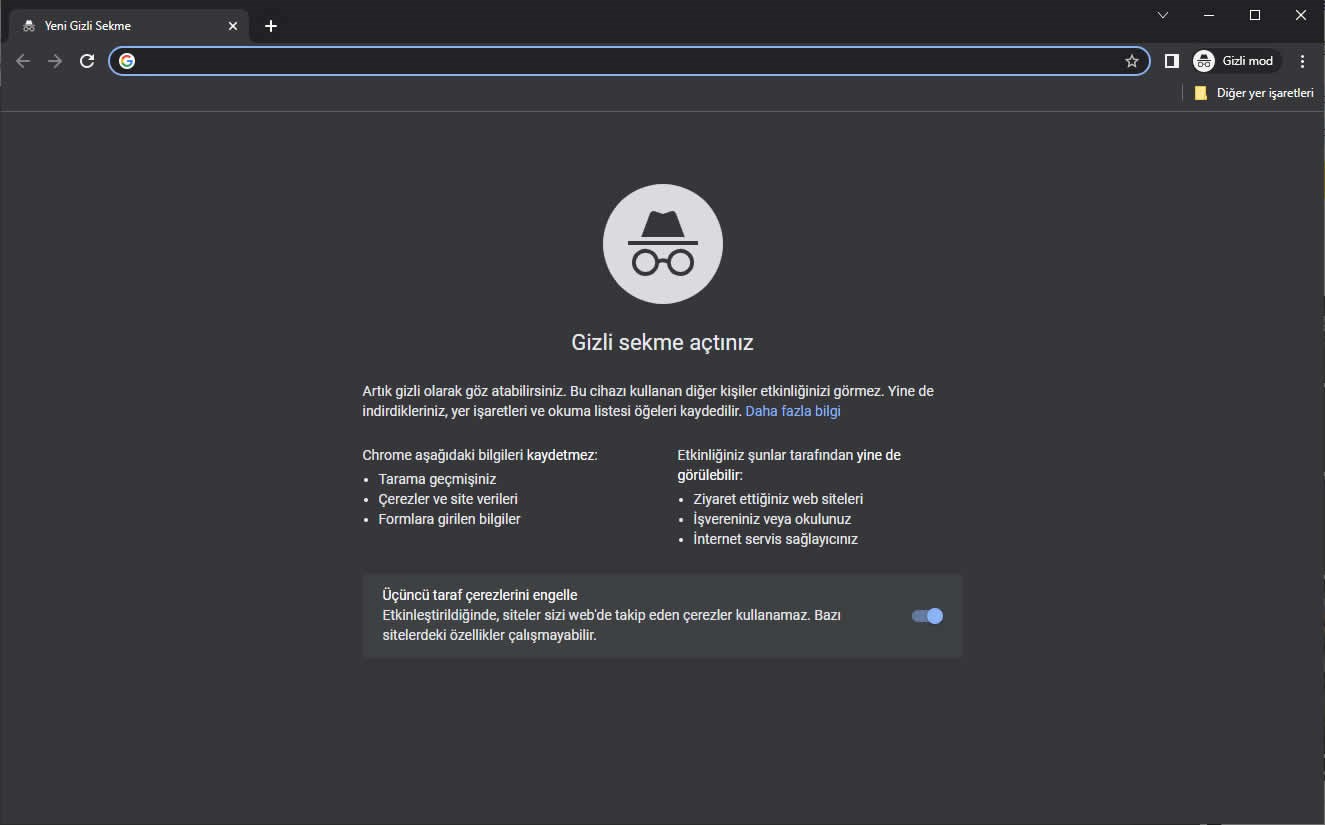Click the Gizli sekme açtınız heading
1325x825 pixels.
(x=662, y=343)
